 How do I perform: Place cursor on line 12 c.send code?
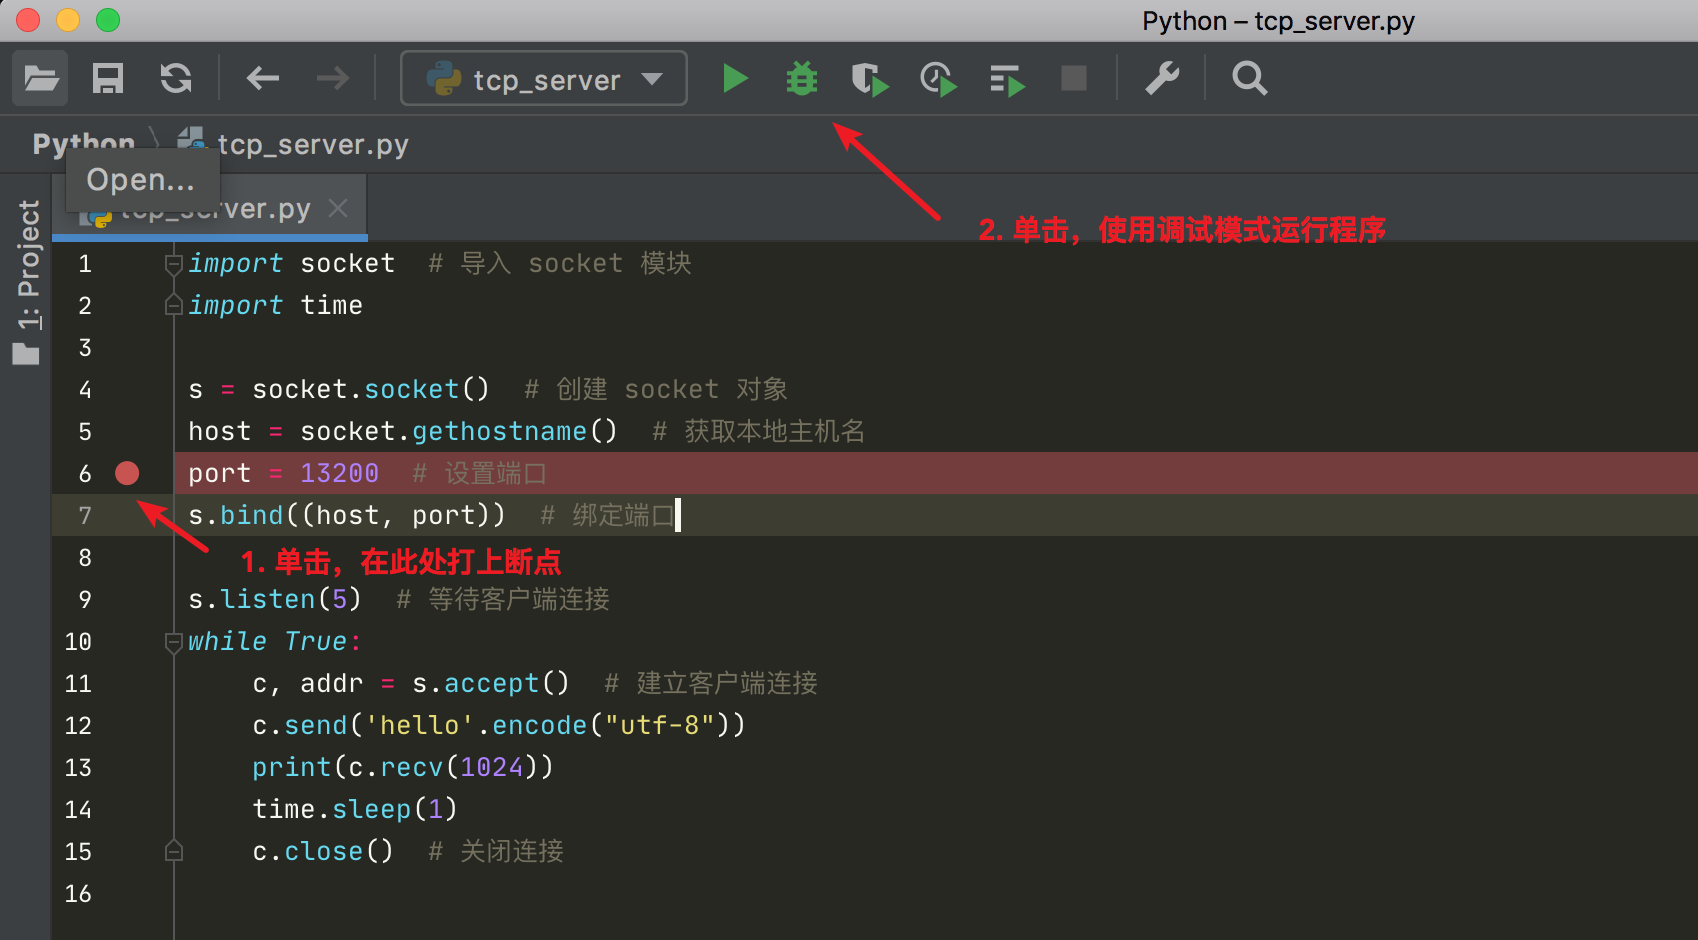pos(498,725)
